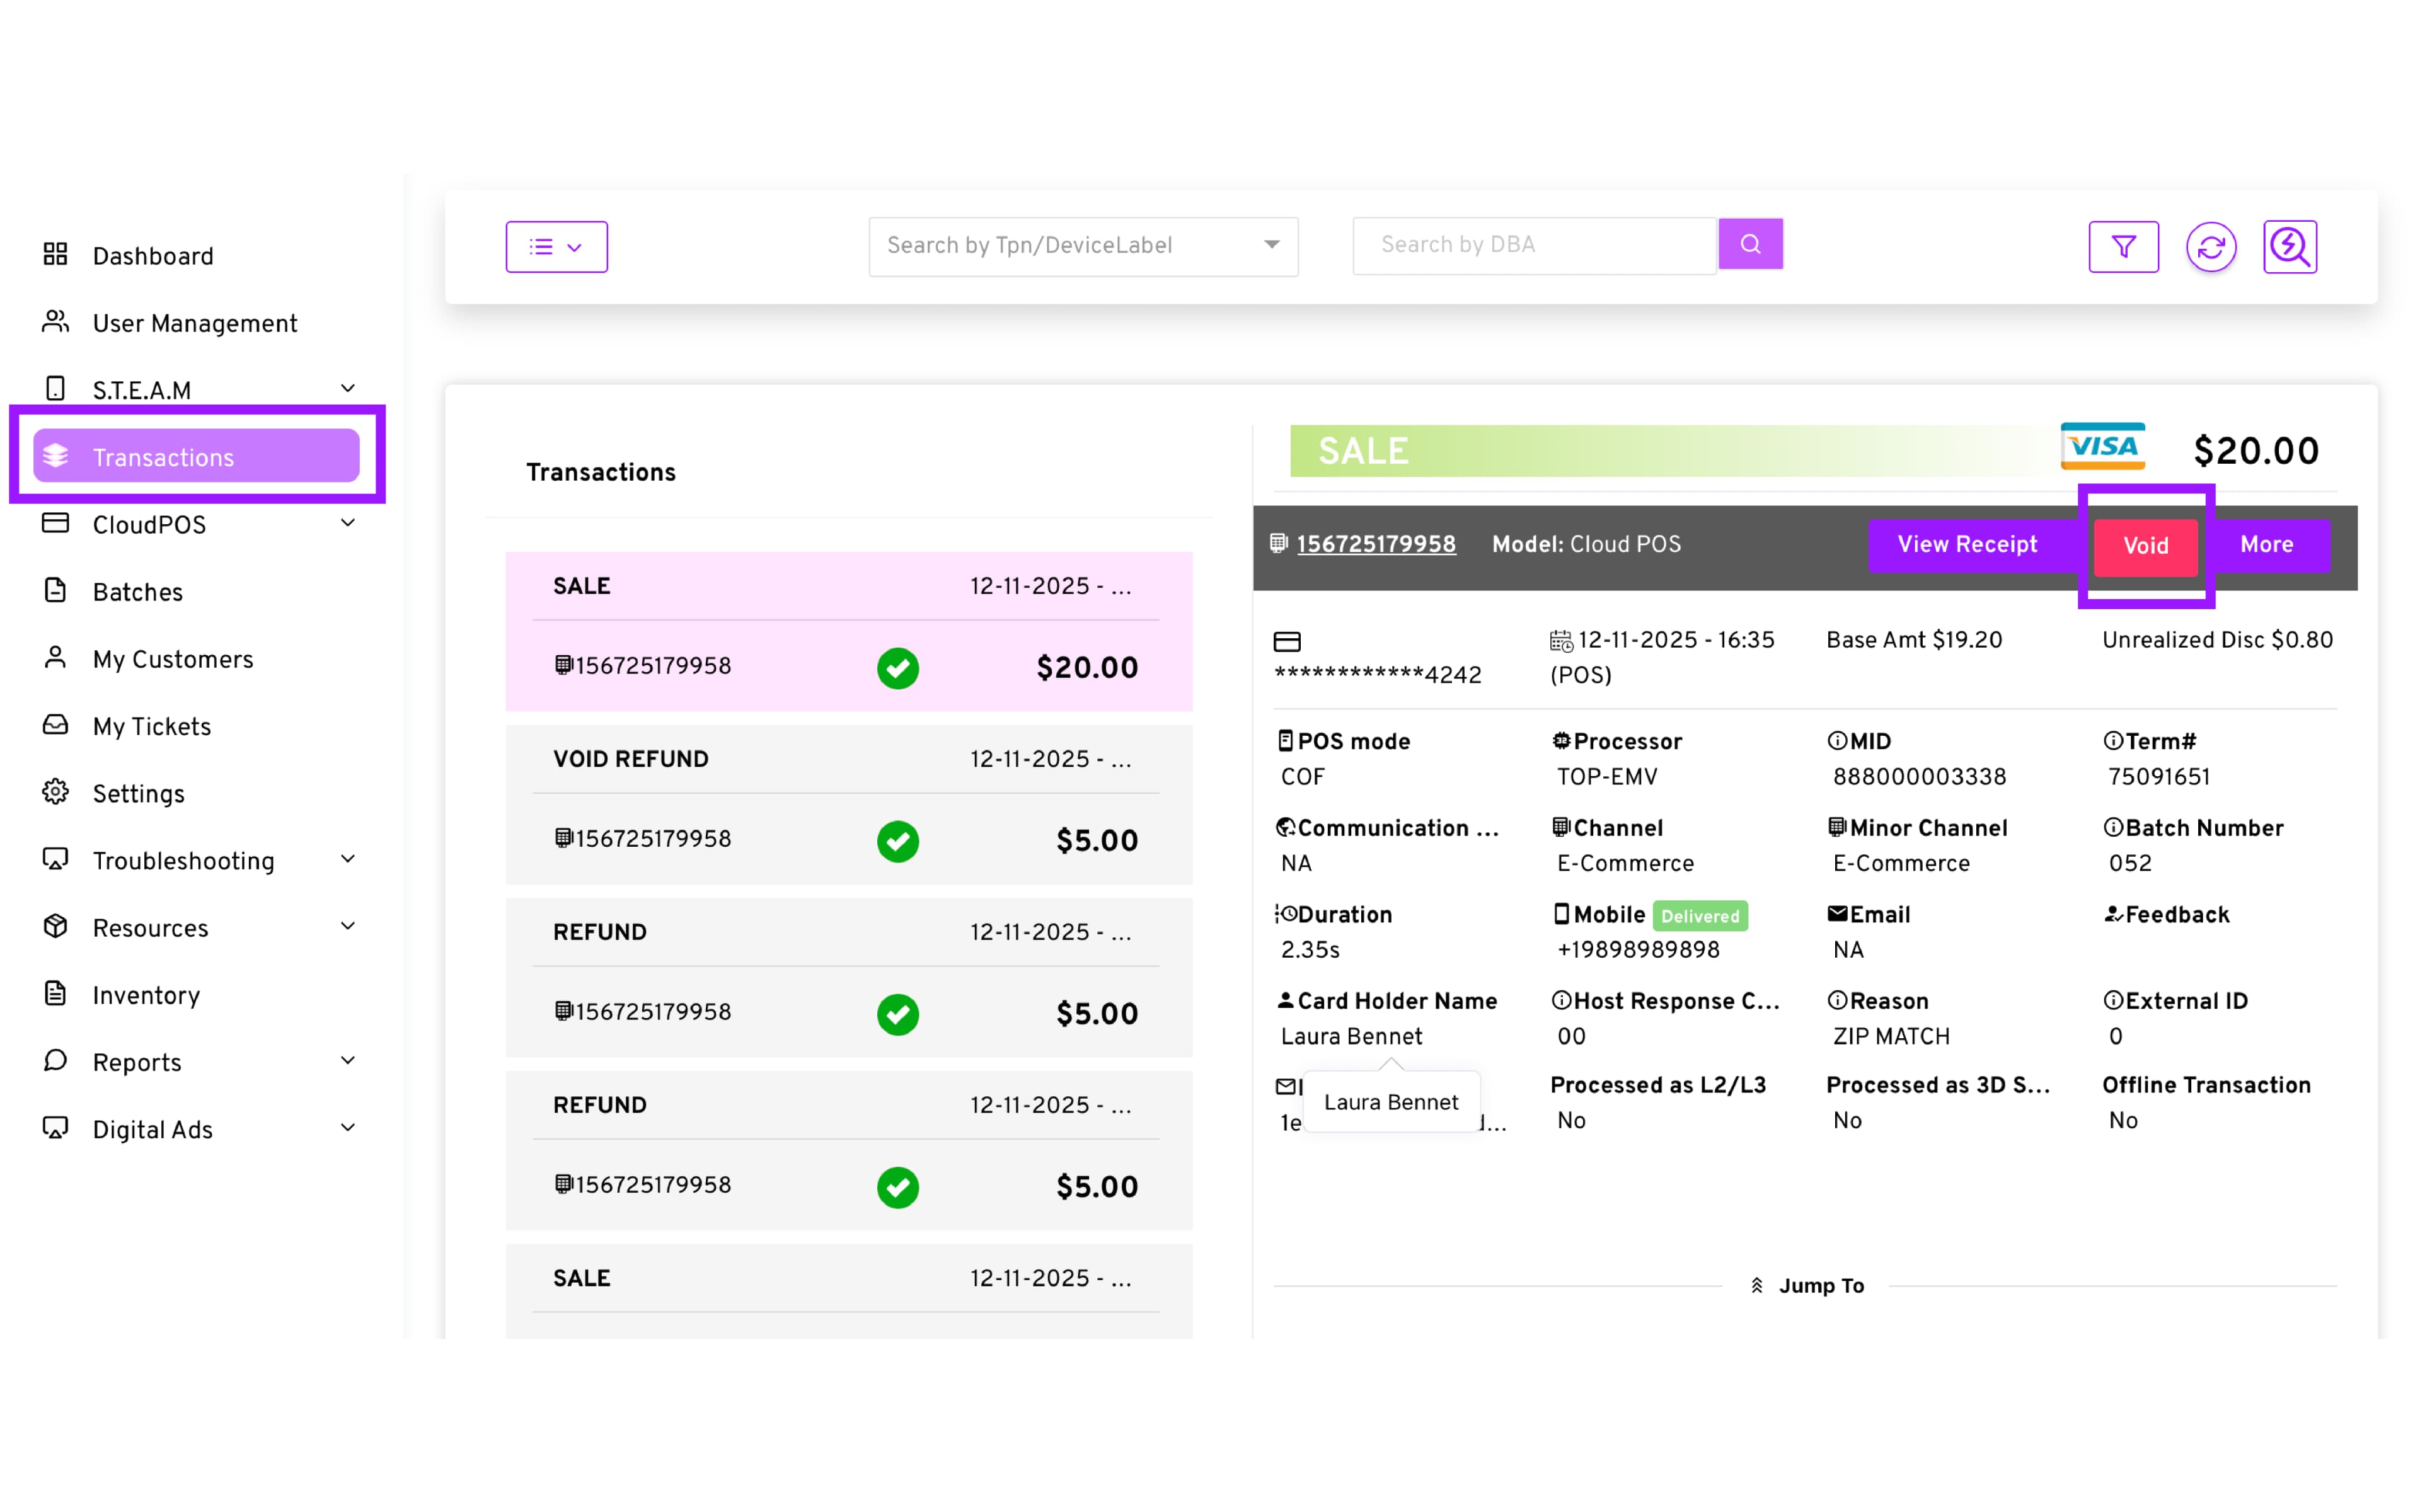The height and width of the screenshot is (1512, 2420).
Task: Open the list view dropdown button
Action: point(556,247)
